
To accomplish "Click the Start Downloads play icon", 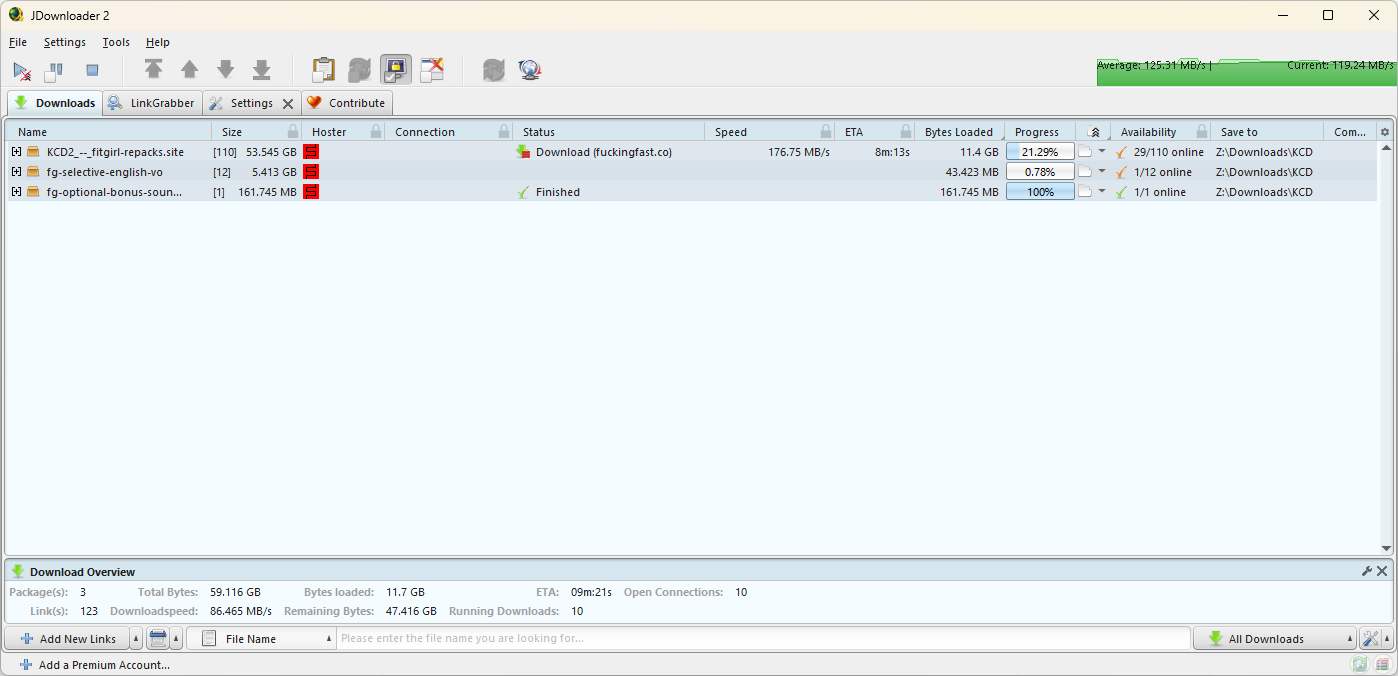I will click(x=22, y=71).
